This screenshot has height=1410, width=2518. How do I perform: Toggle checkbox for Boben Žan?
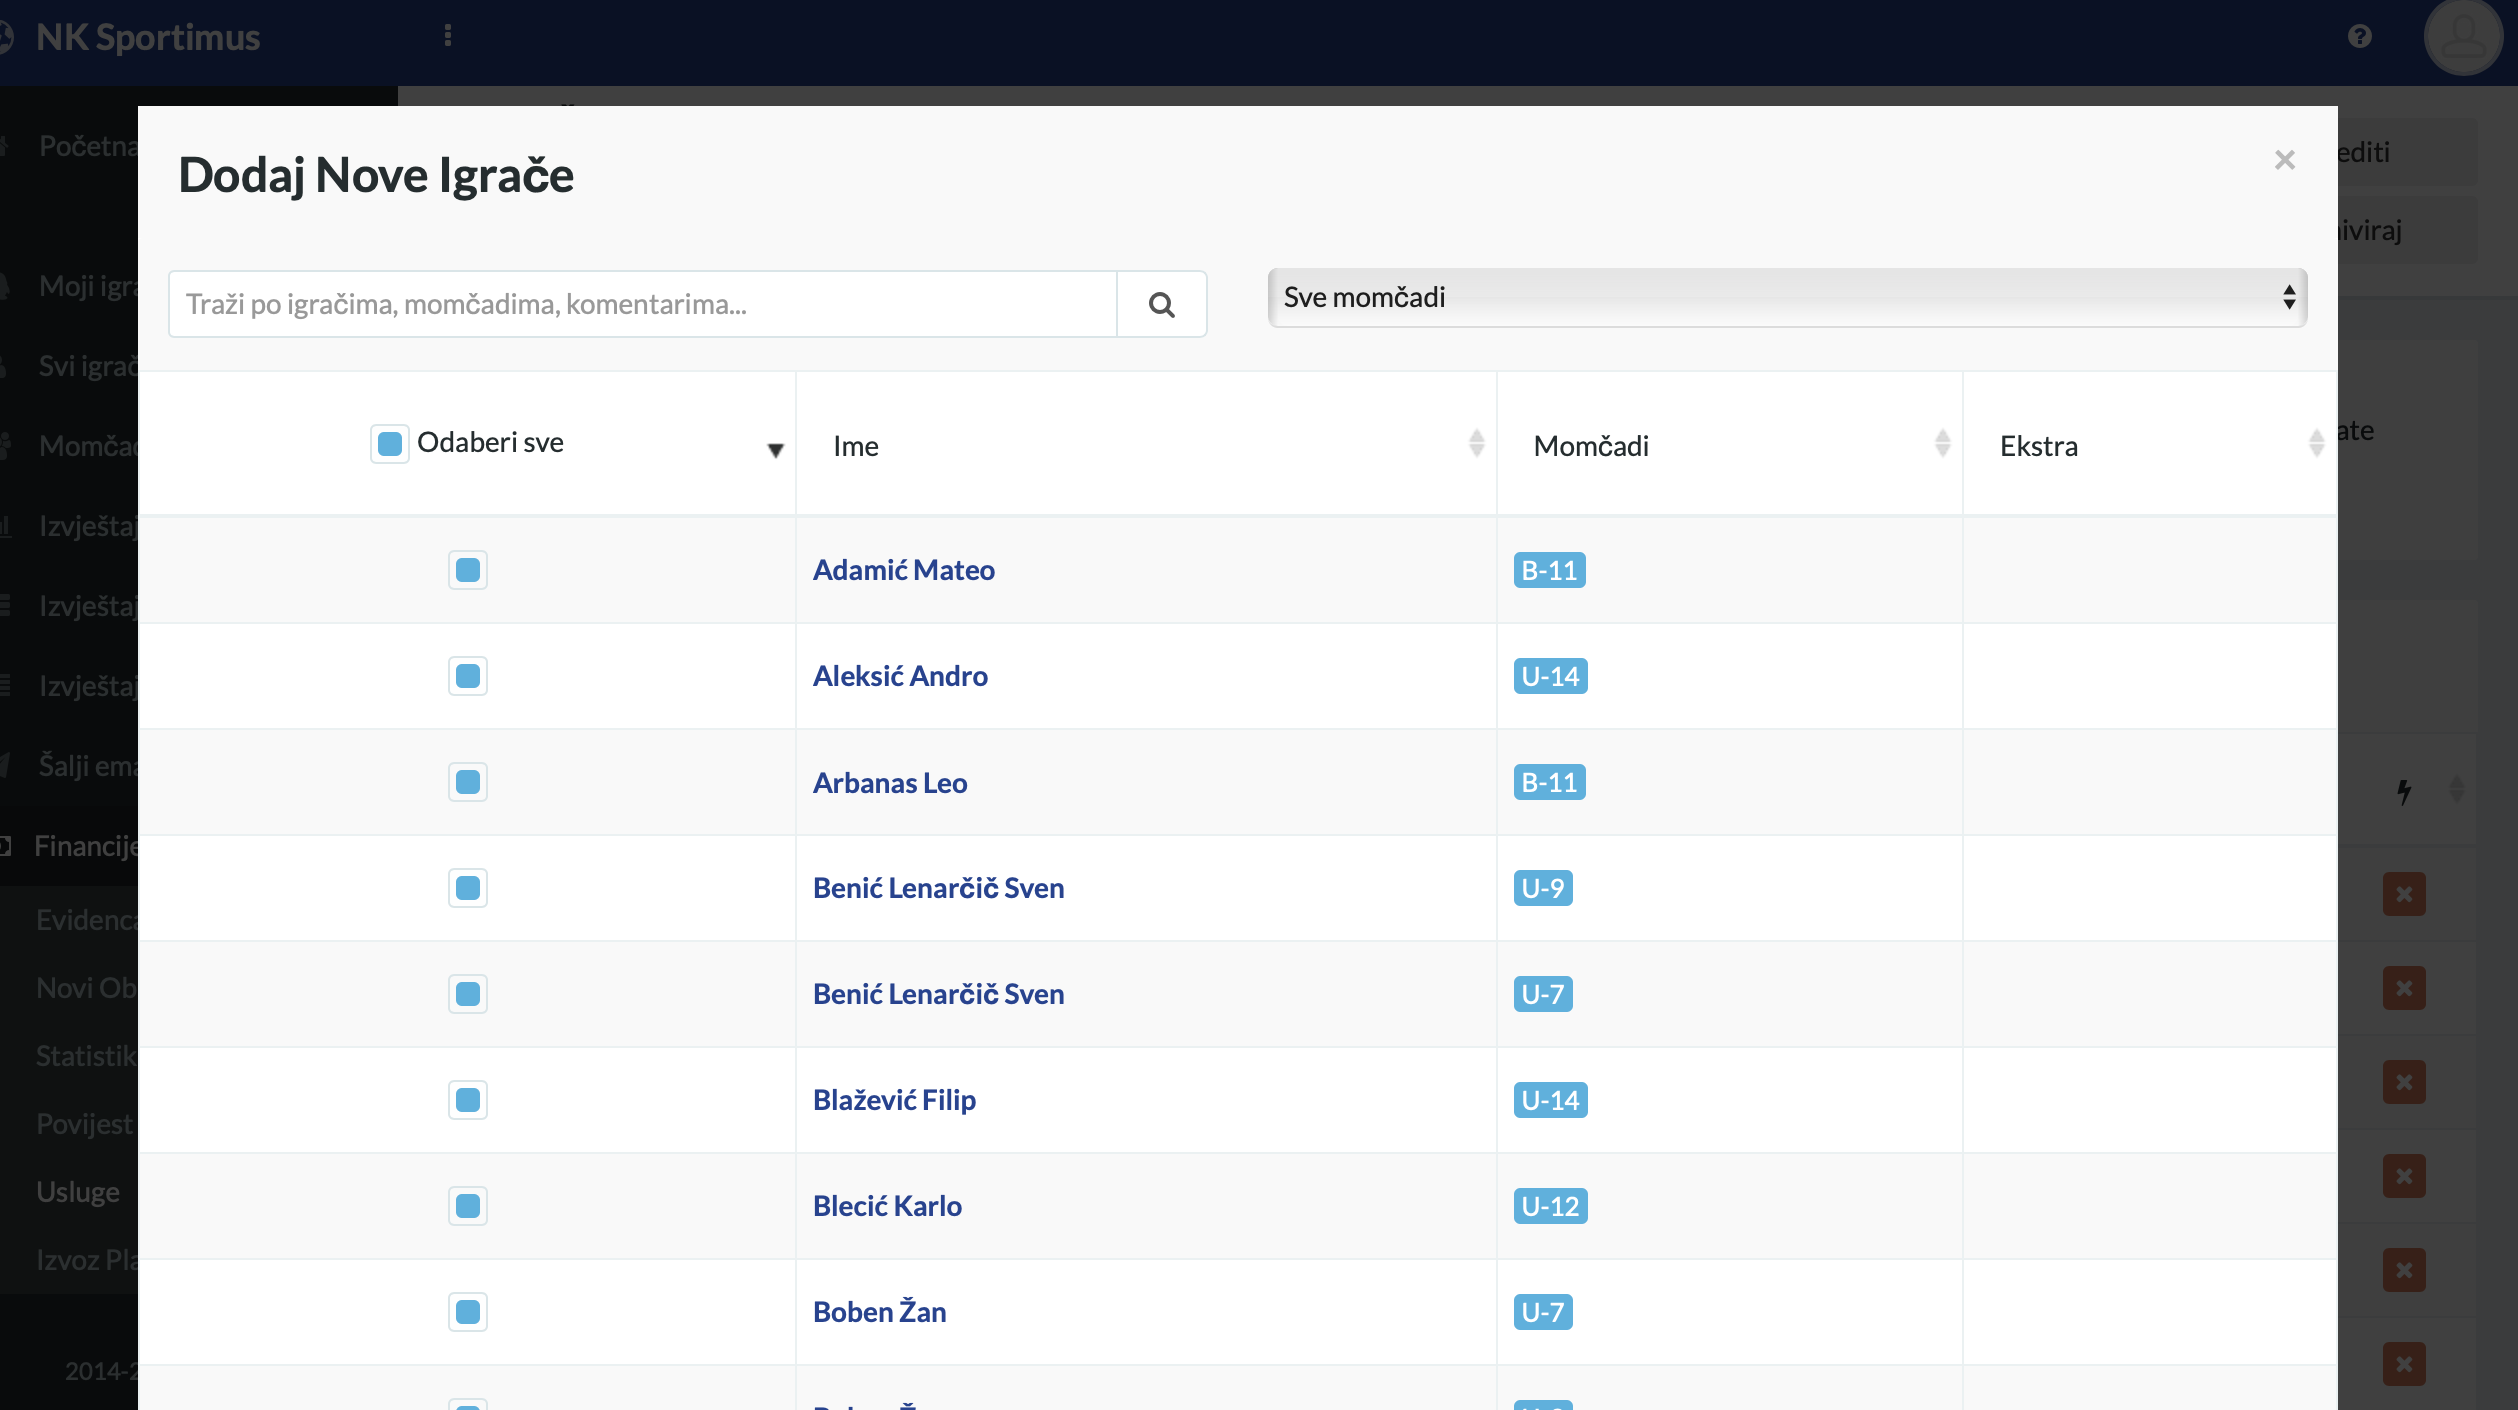tap(468, 1312)
